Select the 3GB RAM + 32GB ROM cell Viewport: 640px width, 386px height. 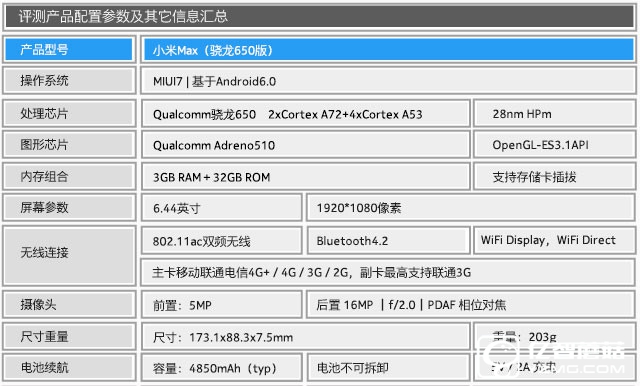click(306, 177)
